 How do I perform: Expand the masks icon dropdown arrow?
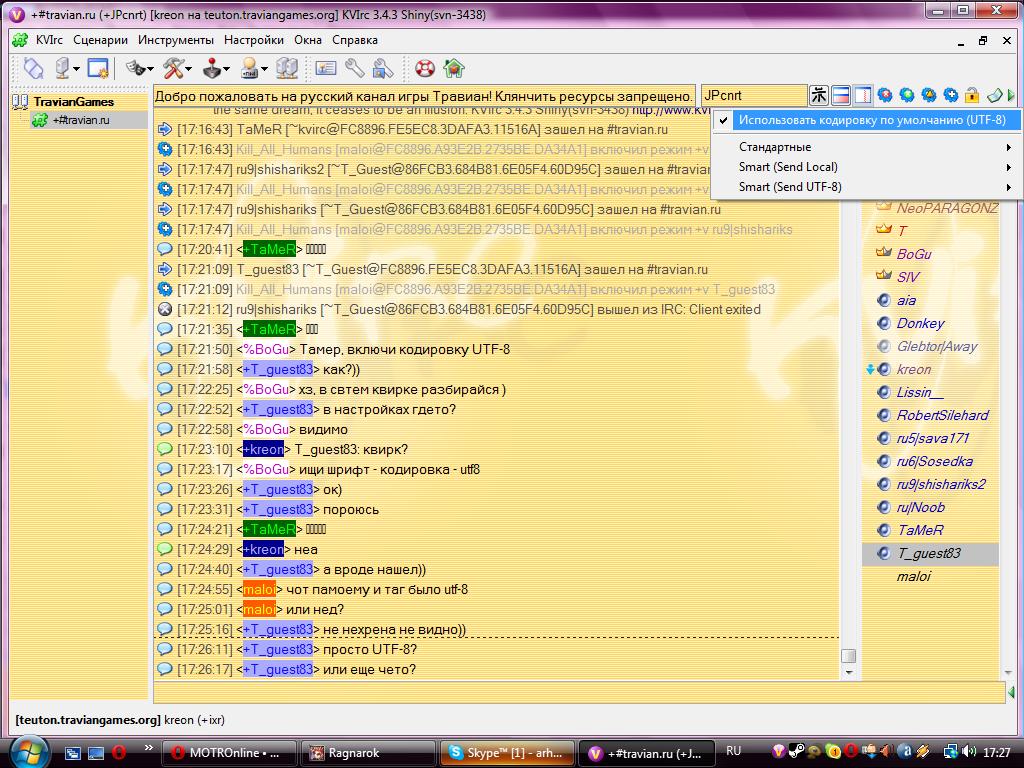click(x=150, y=69)
